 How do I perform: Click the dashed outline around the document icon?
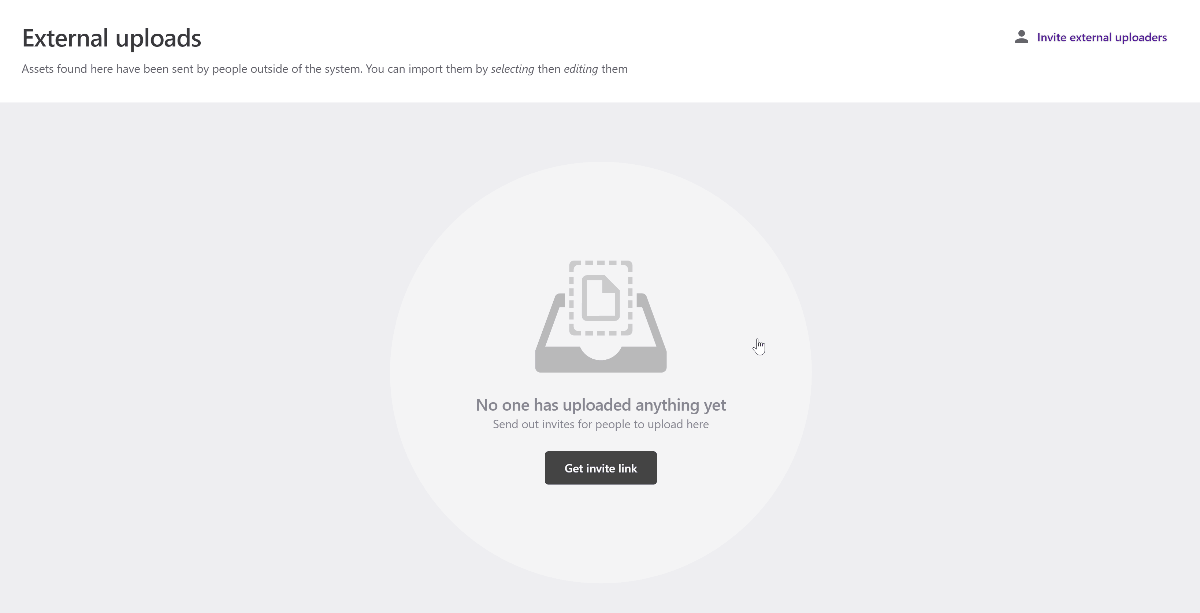601,298
